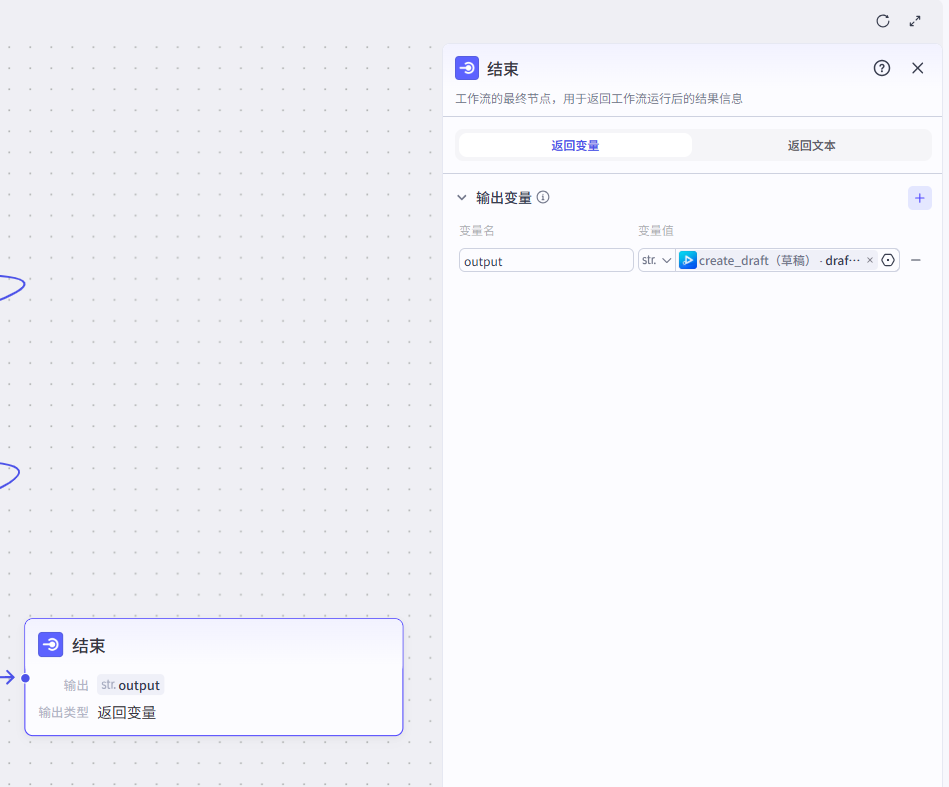Click the hexagon variable selector icon
Screen dimensions: 949x787
pyautogui.click(x=888, y=260)
